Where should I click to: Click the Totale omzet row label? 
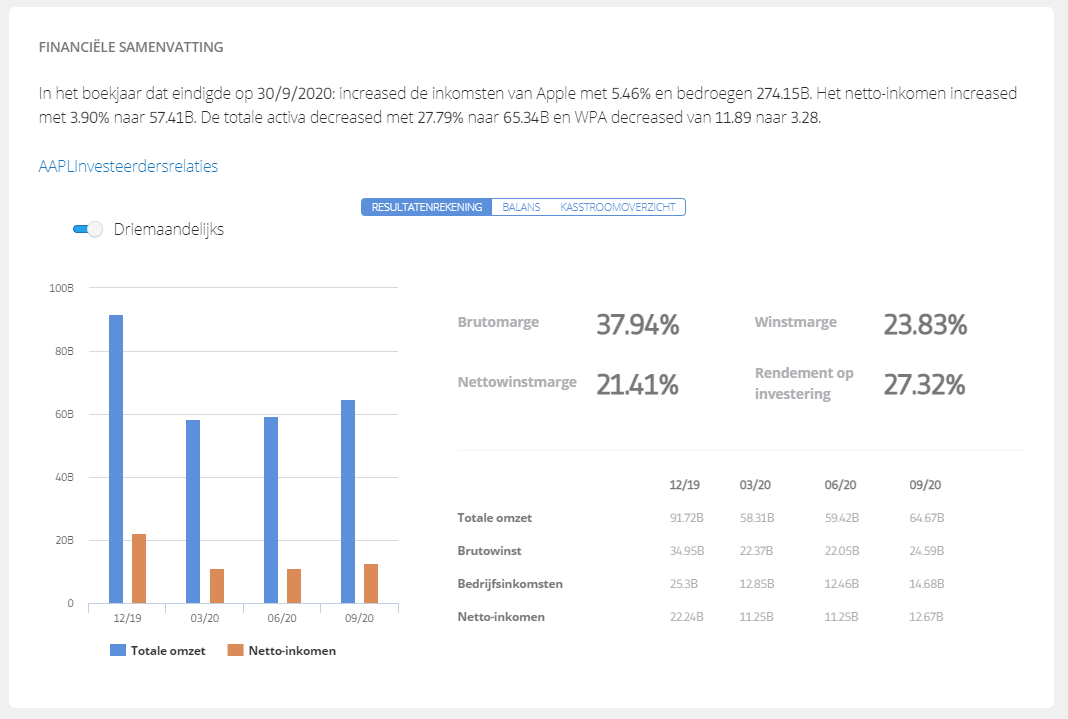[x=494, y=517]
